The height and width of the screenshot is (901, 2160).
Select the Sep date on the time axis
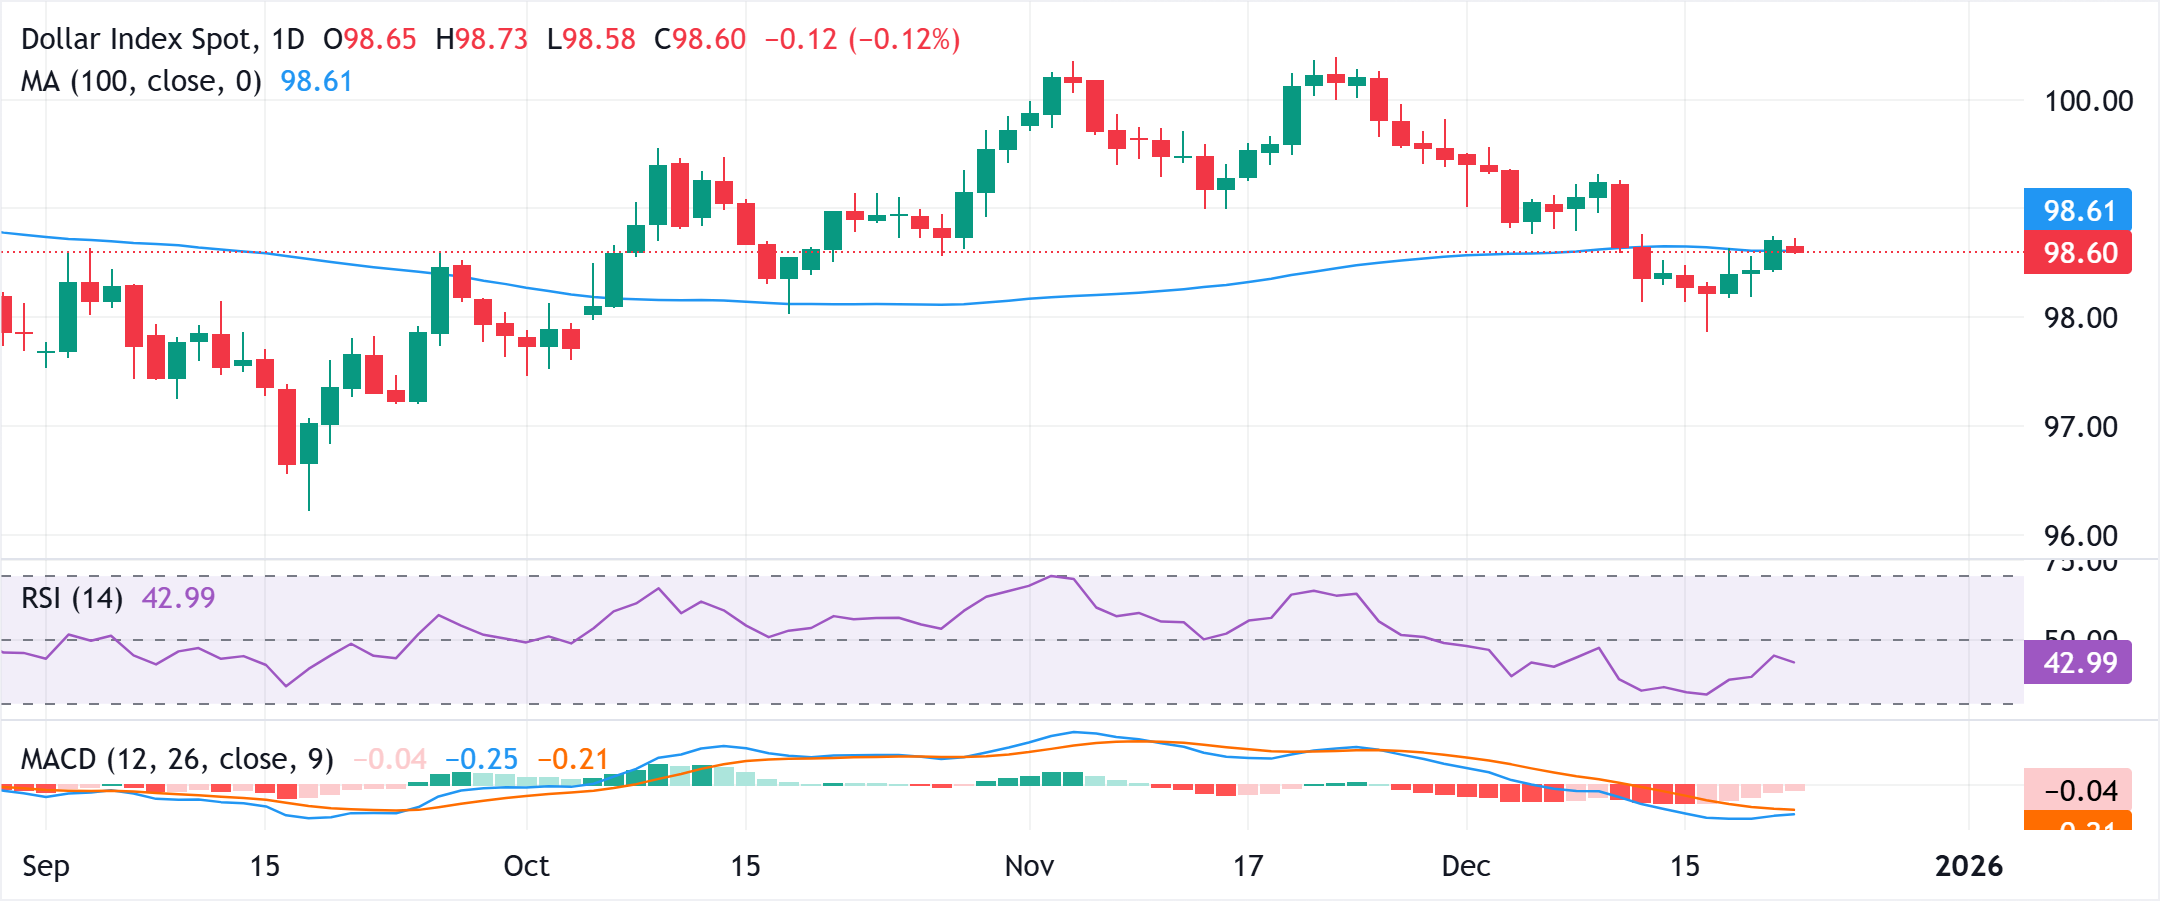click(x=46, y=865)
